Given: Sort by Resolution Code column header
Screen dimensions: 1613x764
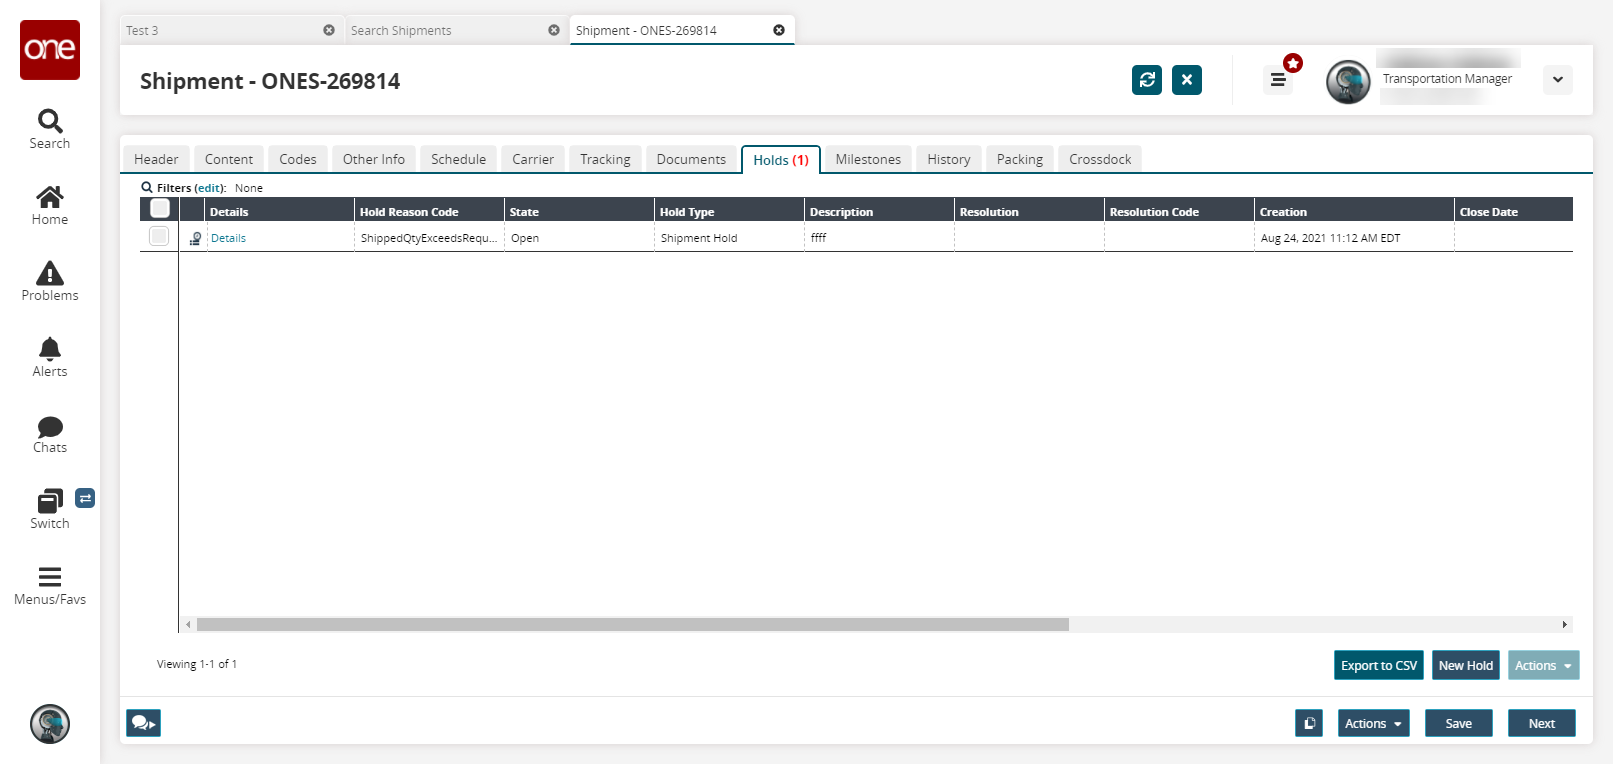Looking at the screenshot, I should click(x=1179, y=211).
